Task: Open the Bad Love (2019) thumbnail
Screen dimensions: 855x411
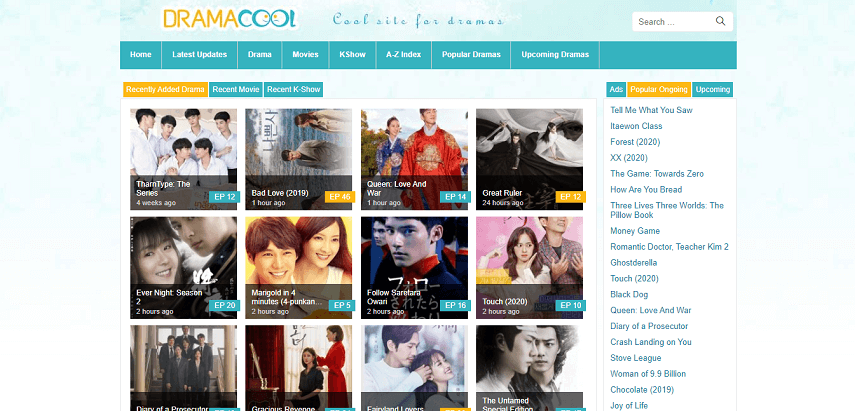Action: coord(298,159)
